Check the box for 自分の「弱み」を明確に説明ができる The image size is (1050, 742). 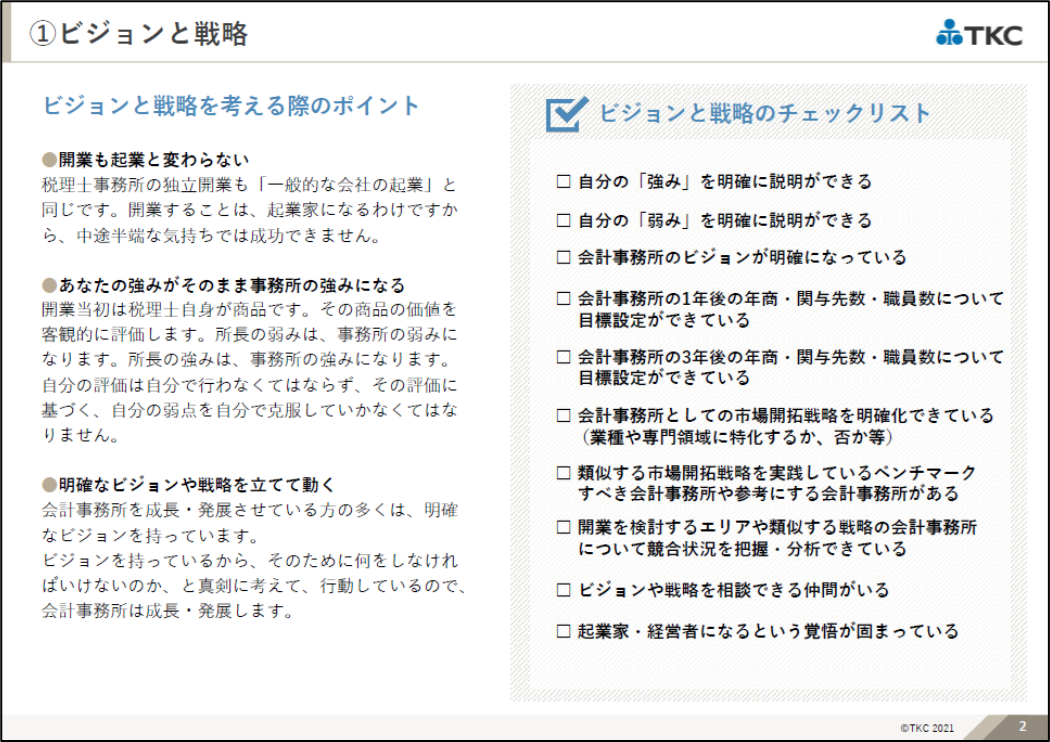click(564, 220)
